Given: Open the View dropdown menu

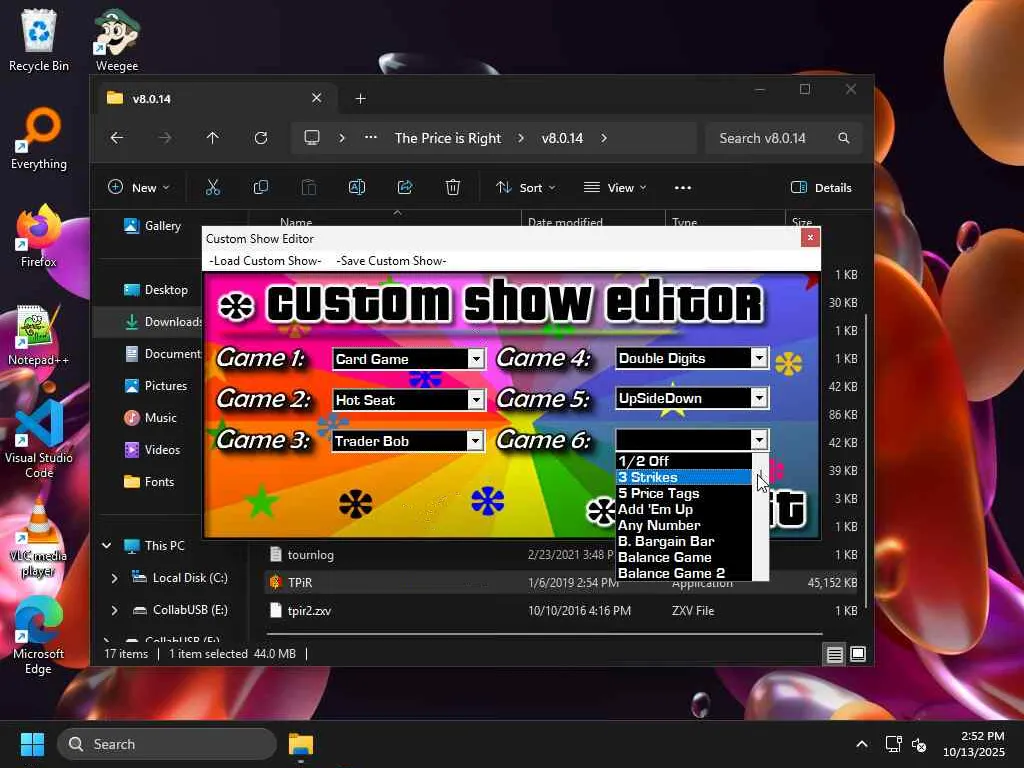Looking at the screenshot, I should click(615, 187).
